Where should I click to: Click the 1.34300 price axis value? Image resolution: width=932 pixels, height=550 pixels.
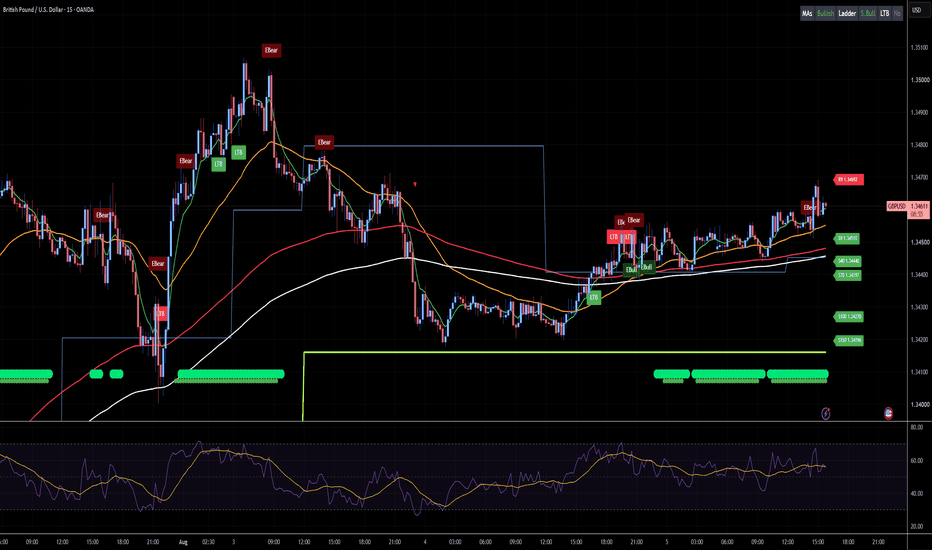[920, 307]
